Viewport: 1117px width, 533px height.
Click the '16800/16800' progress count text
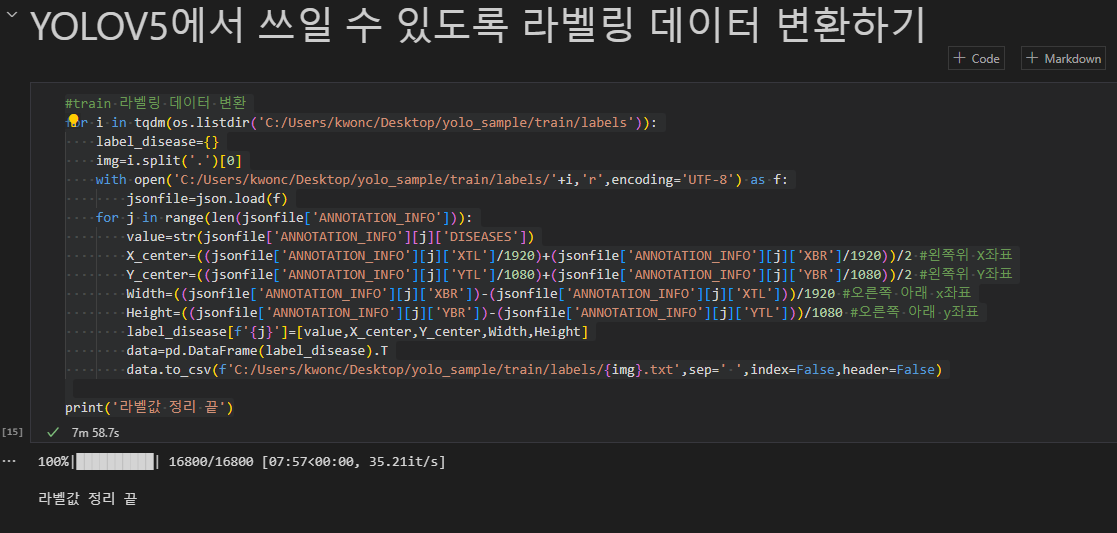click(x=211, y=462)
